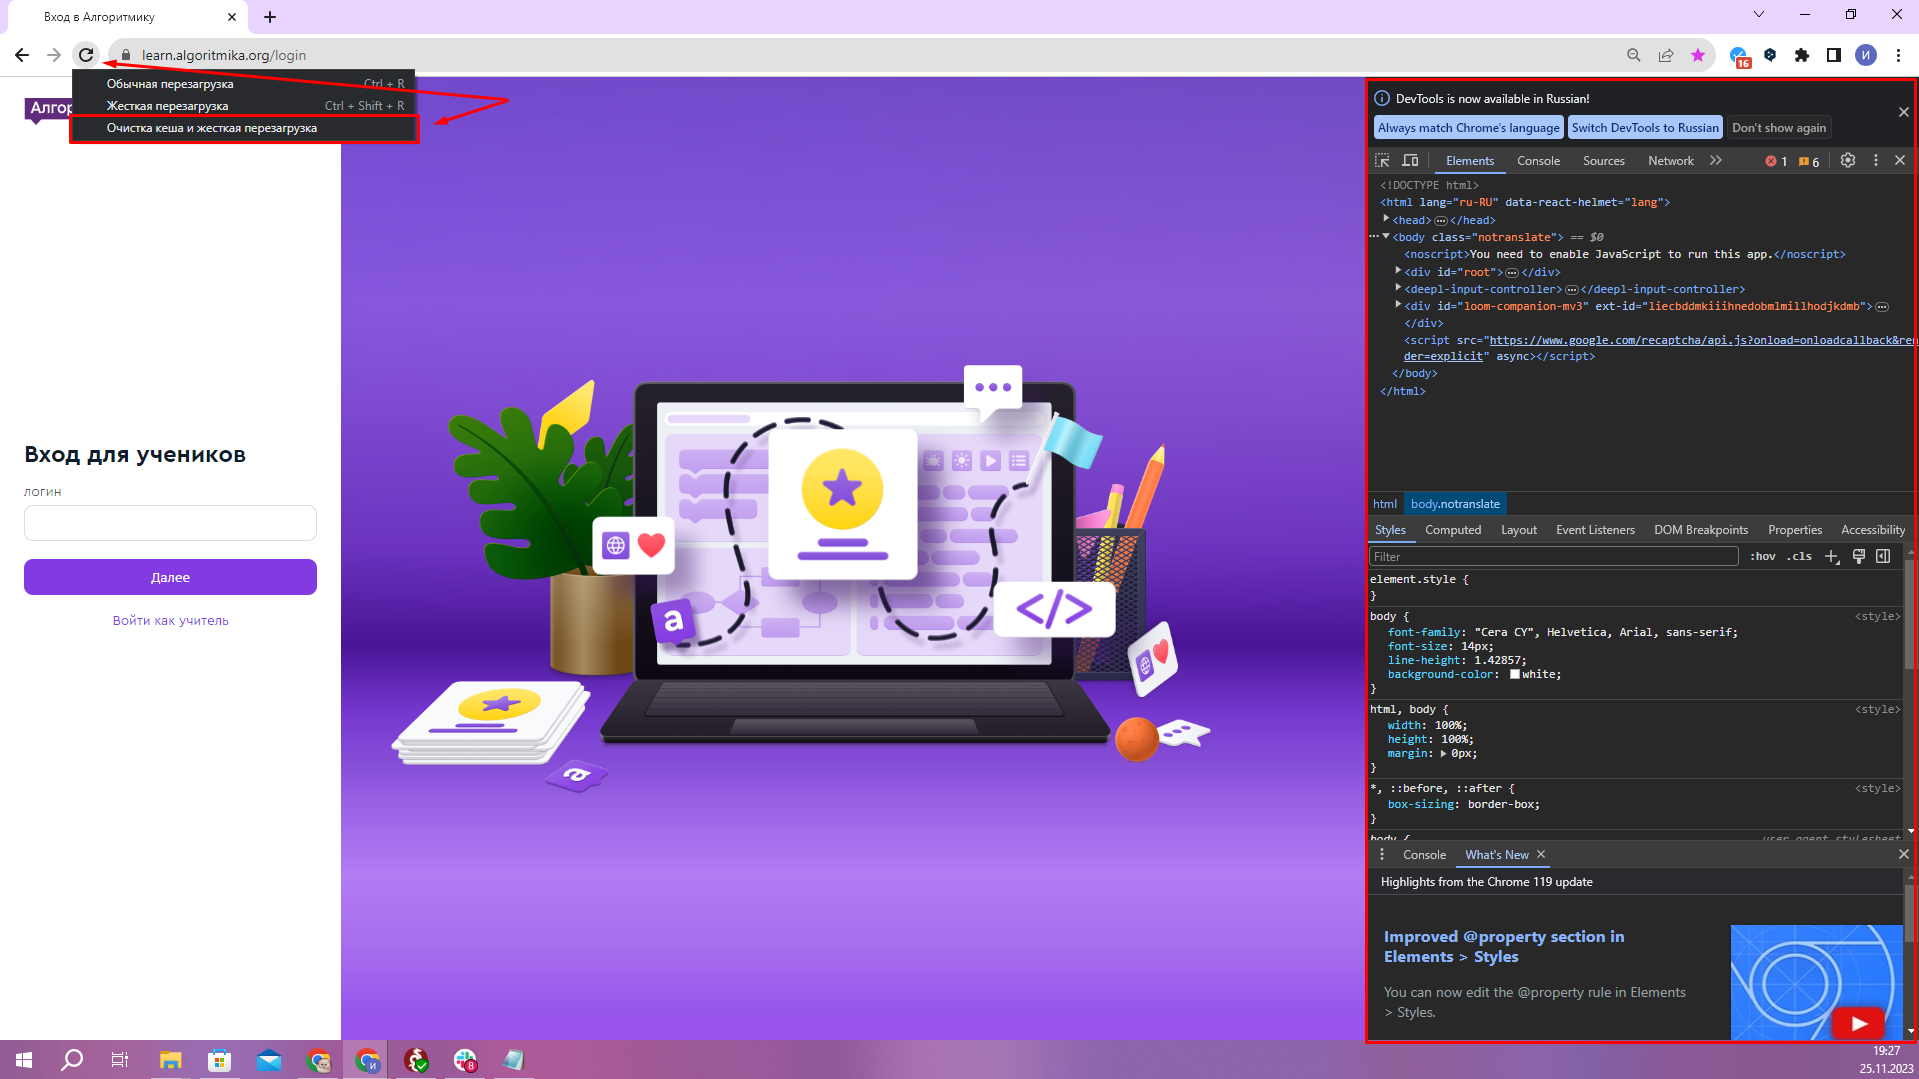Image resolution: width=1919 pixels, height=1079 pixels.
Task: Open the Mail app on the taskbar
Action: tap(269, 1060)
